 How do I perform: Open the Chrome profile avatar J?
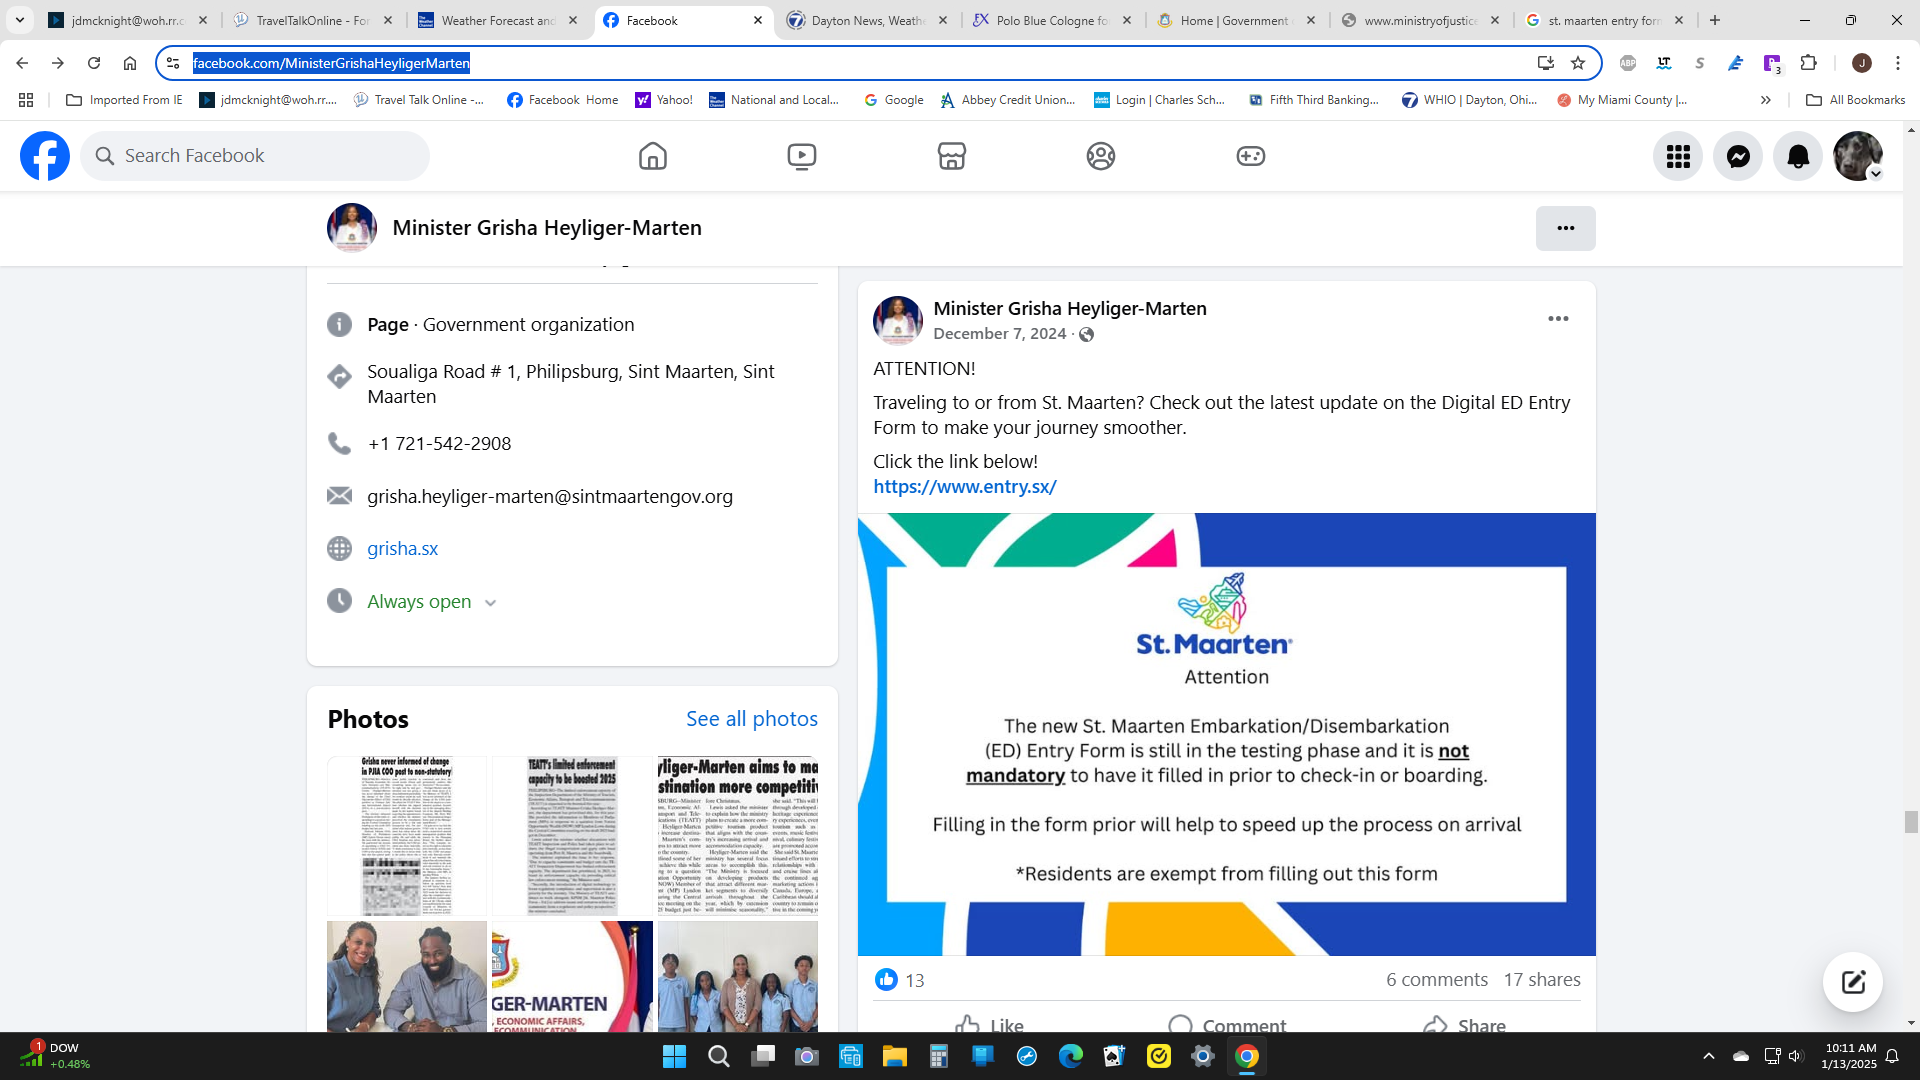click(x=1862, y=63)
